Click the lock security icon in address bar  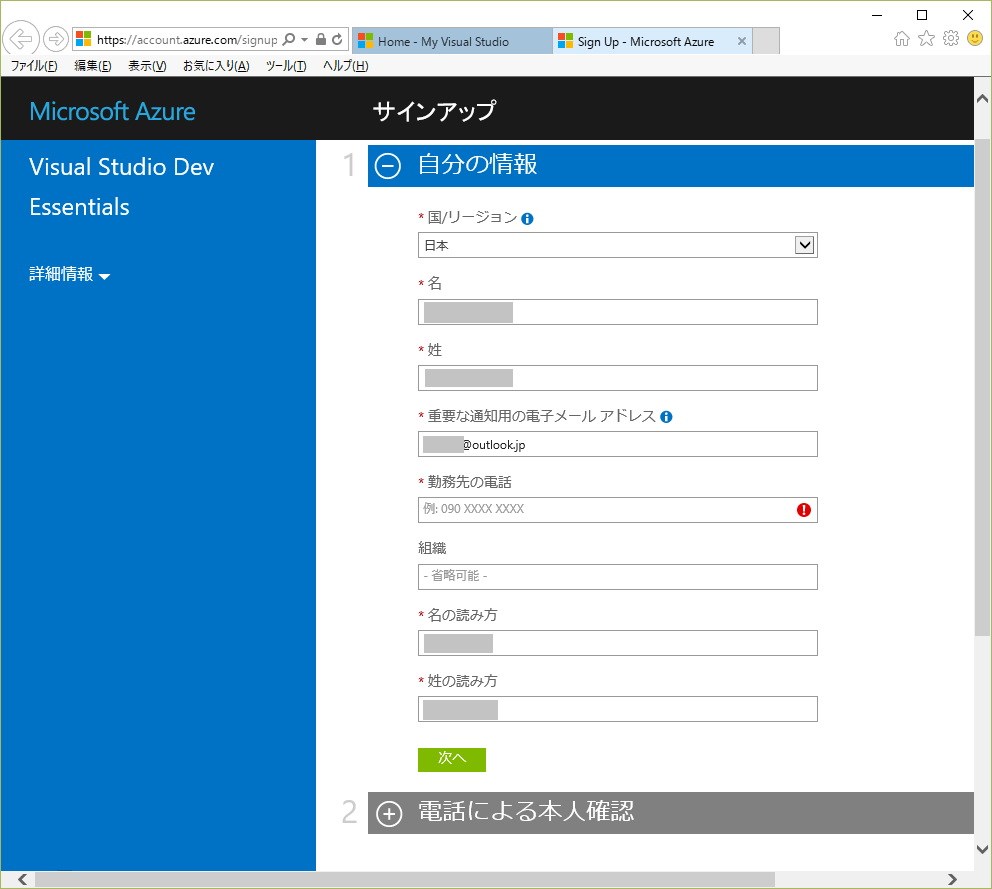[x=321, y=39]
